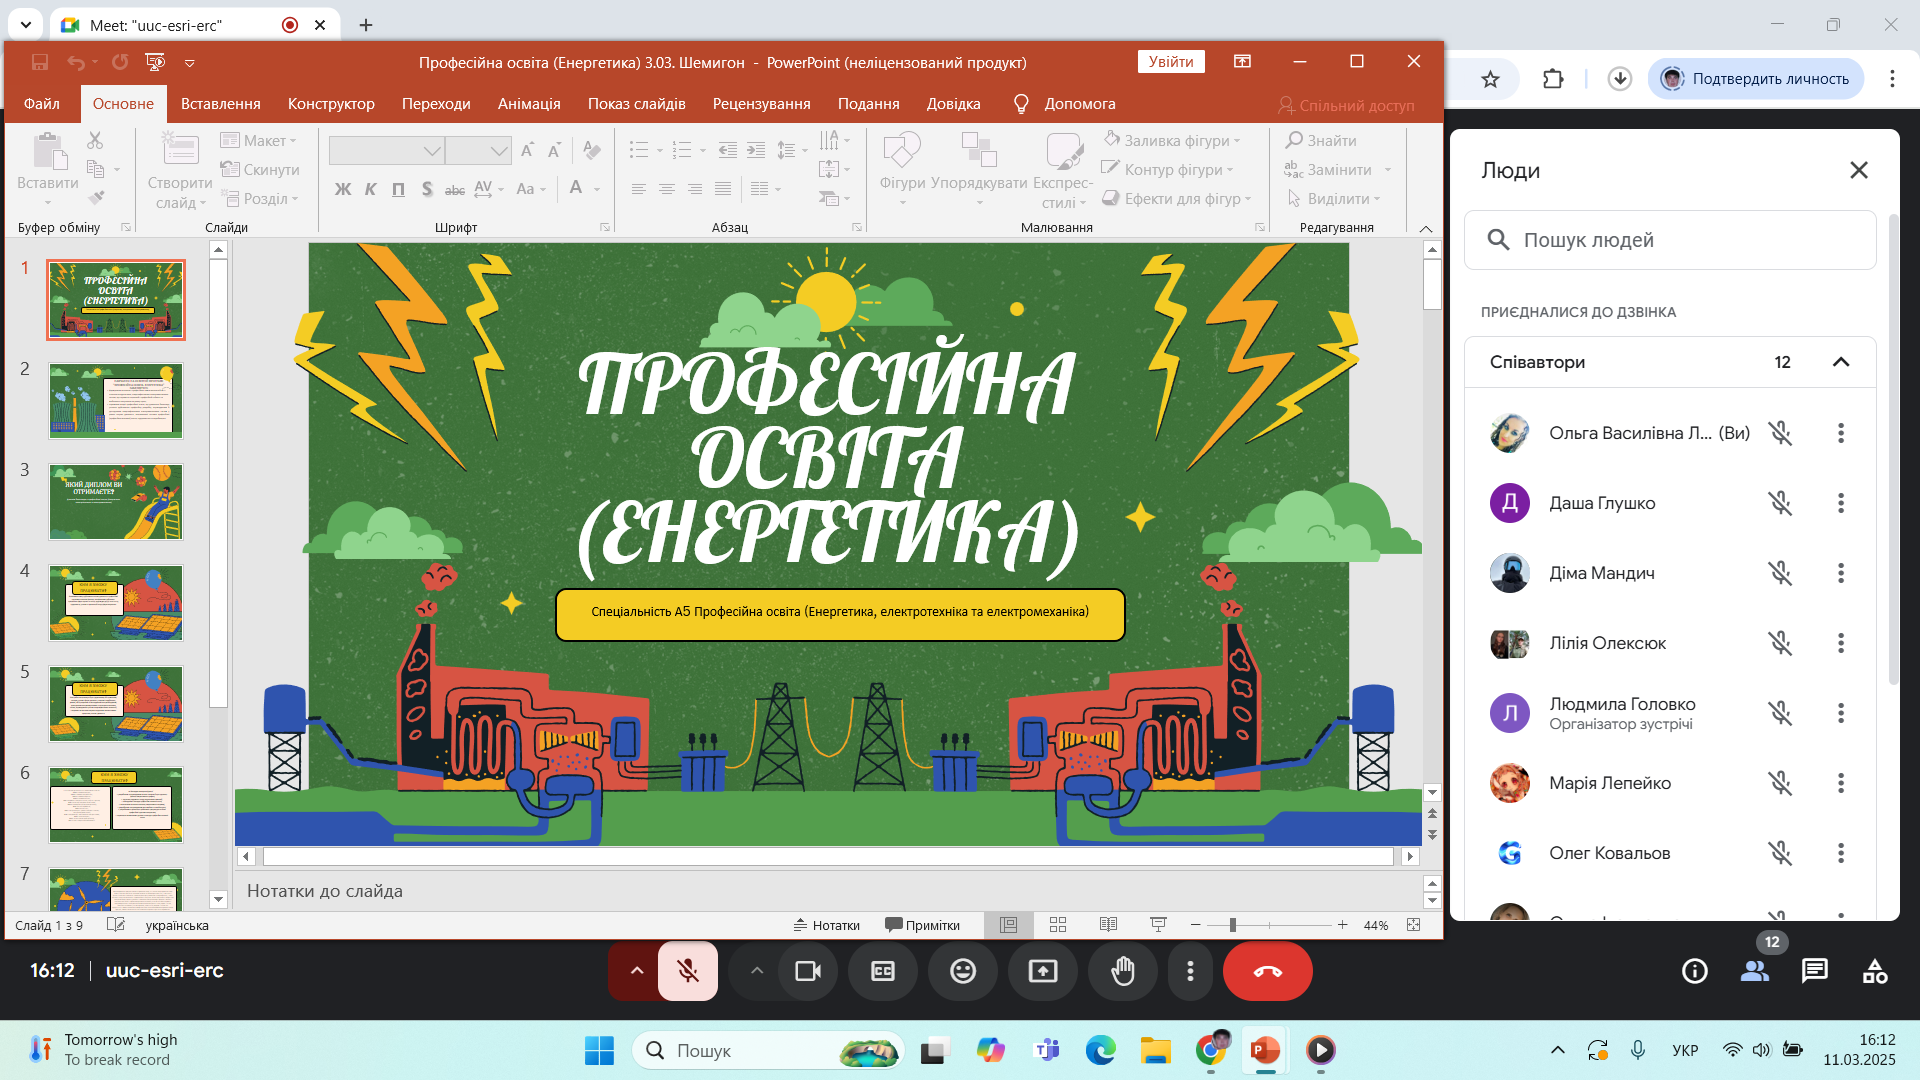This screenshot has width=1920, height=1080.
Task: Click the Undo arrow in PowerPoint
Action: [76, 62]
